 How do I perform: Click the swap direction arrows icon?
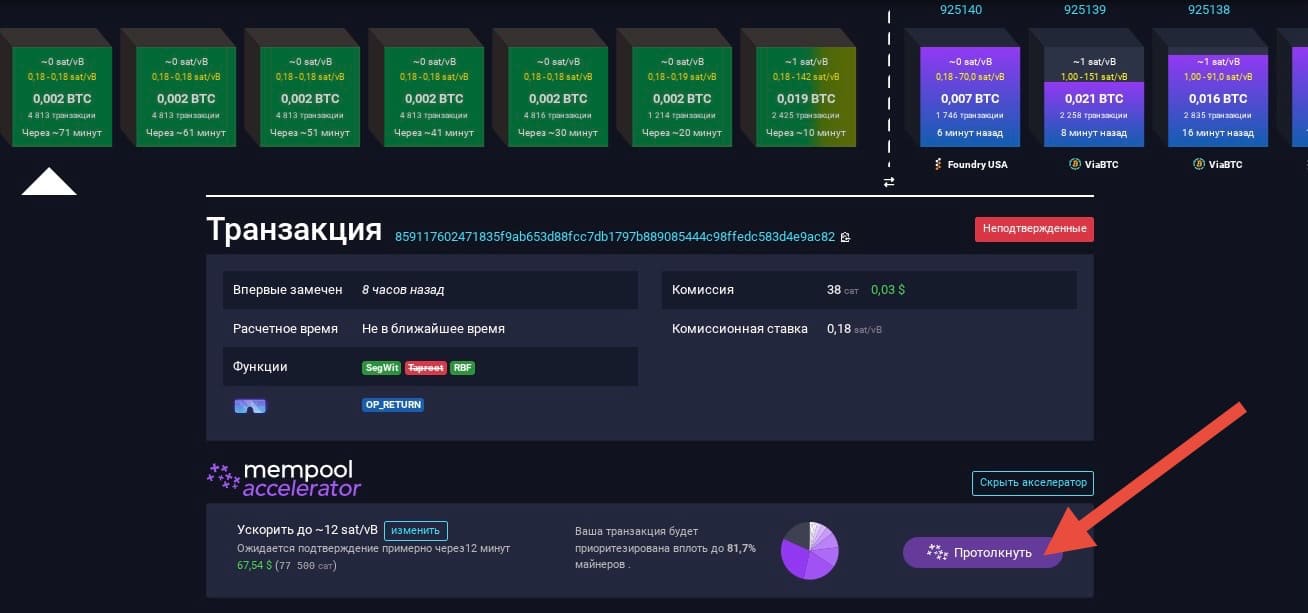[x=888, y=182]
